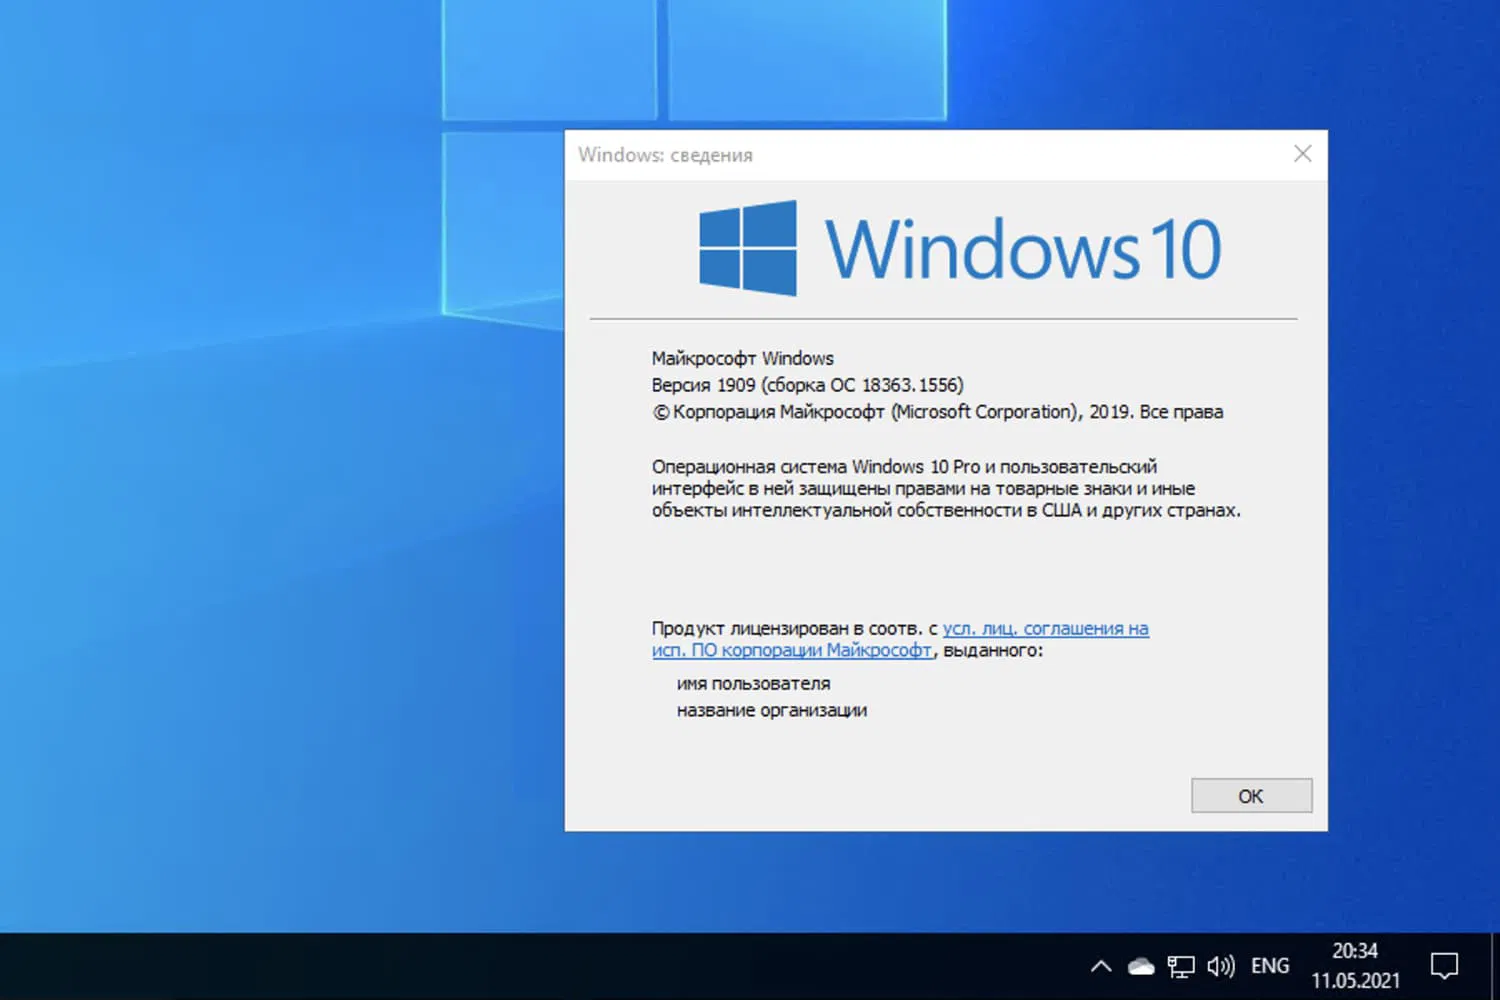Click the 'Windows: сведения' title bar

[x=900, y=155]
